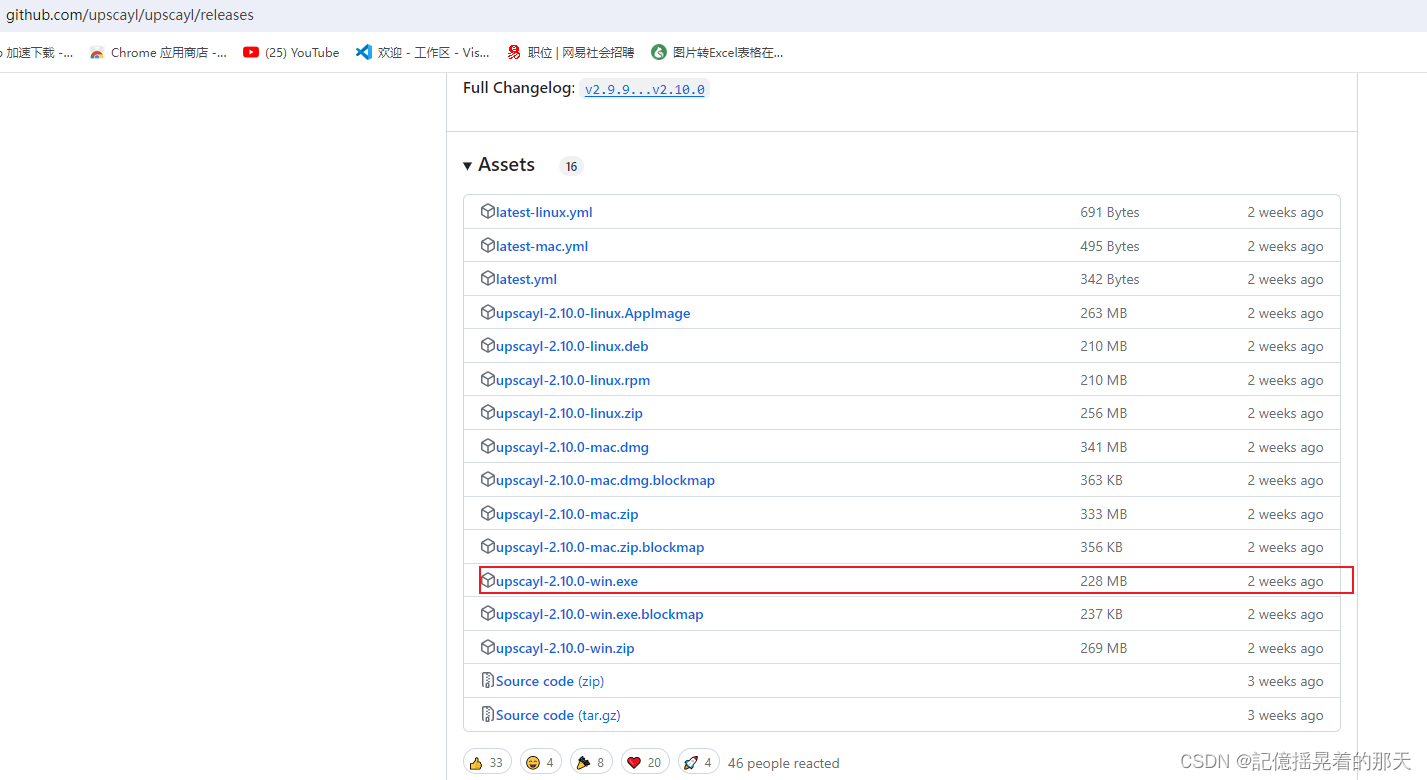Click package icon beside linux.deb
Image resolution: width=1427 pixels, height=780 pixels.
coord(488,345)
